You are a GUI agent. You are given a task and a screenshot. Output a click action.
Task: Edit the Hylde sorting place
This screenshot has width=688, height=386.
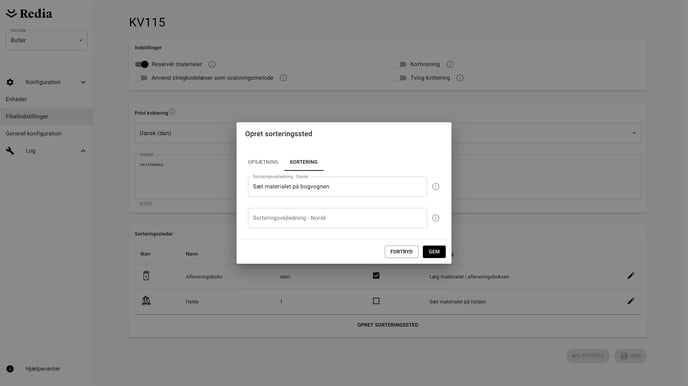coord(631,301)
